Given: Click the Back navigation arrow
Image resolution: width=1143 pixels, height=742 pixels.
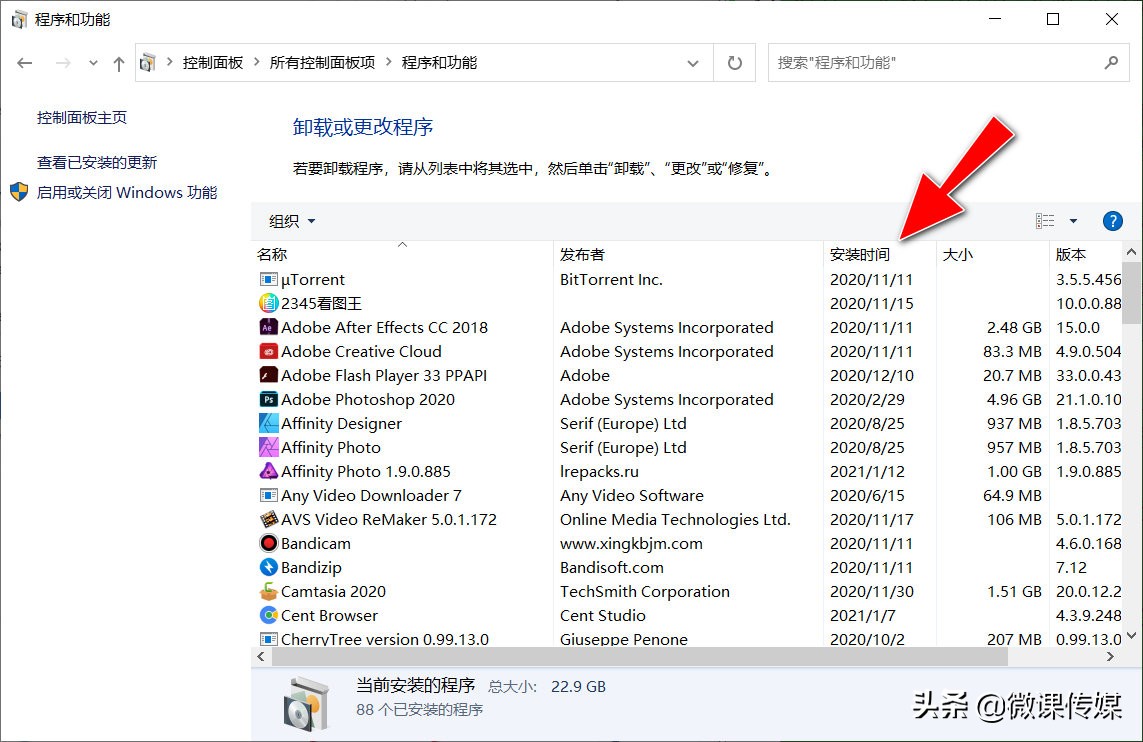Looking at the screenshot, I should pyautogui.click(x=24, y=62).
